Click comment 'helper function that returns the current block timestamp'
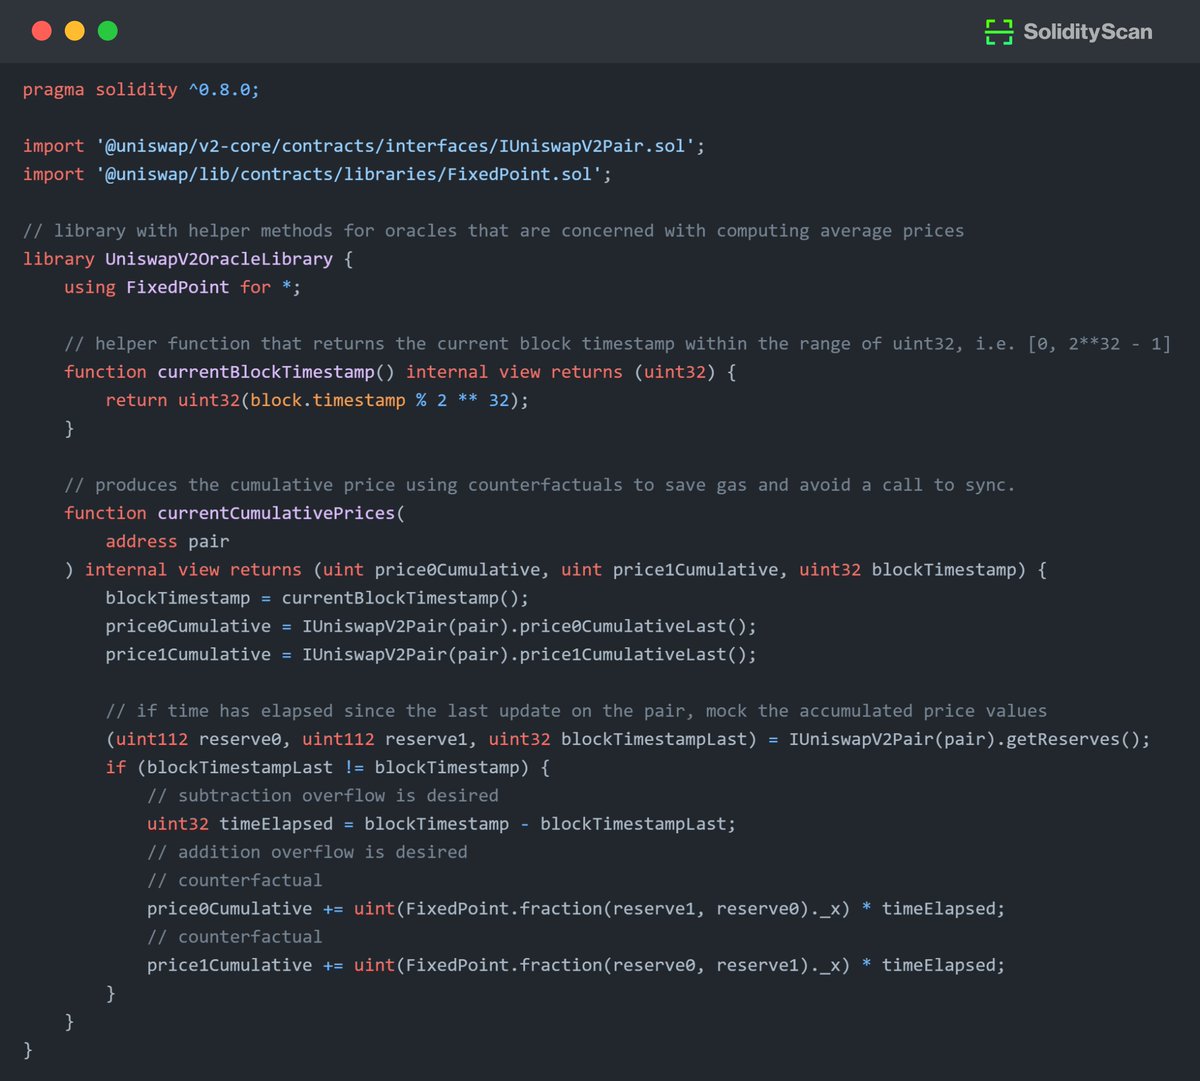 (617, 344)
